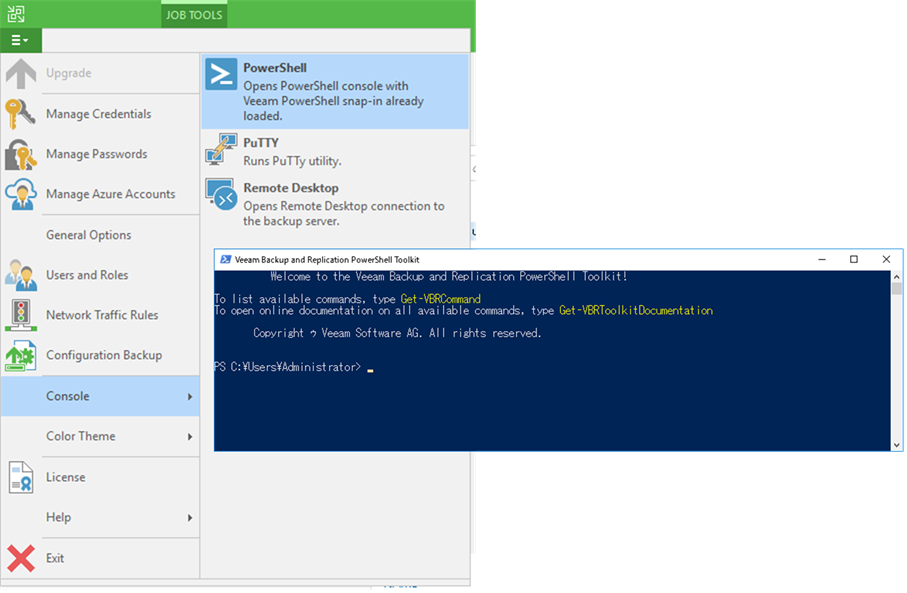Click the PowerShell console icon
The image size is (907, 593).
click(x=221, y=74)
